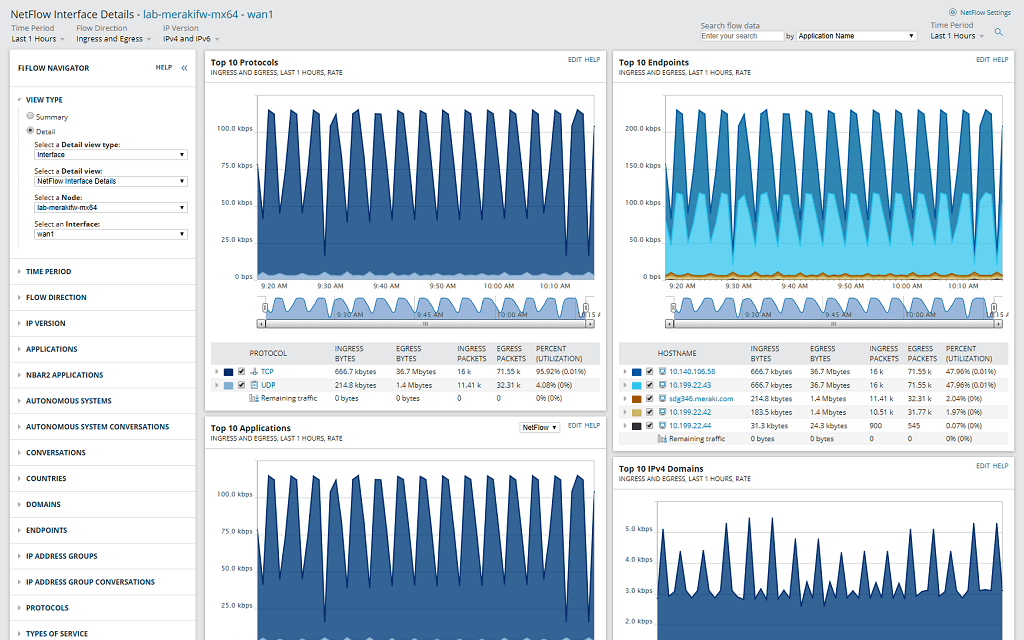Click Edit on Top 10 Protocols panel
The width and height of the screenshot is (1024, 640).
click(x=575, y=59)
